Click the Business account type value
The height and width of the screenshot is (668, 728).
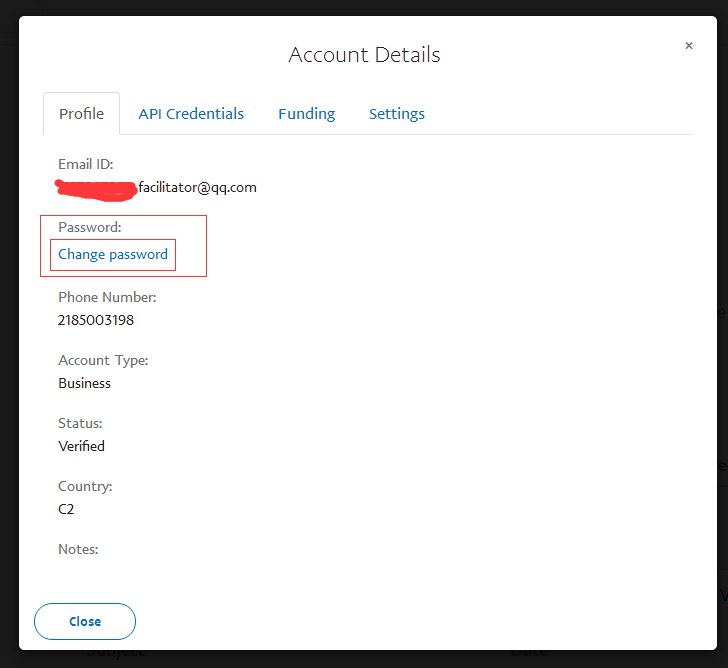click(85, 383)
